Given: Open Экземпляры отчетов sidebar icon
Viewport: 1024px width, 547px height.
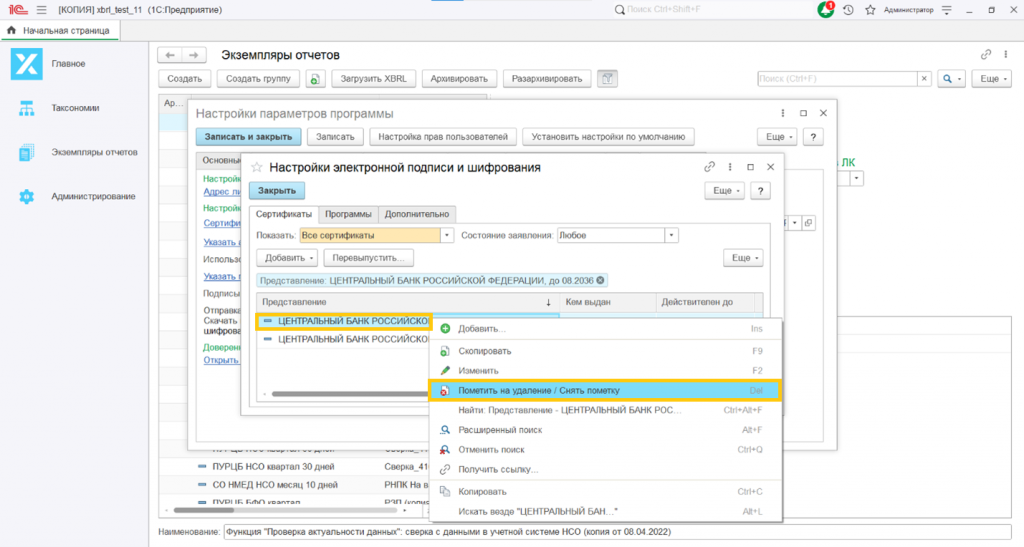Looking at the screenshot, I should (x=26, y=153).
